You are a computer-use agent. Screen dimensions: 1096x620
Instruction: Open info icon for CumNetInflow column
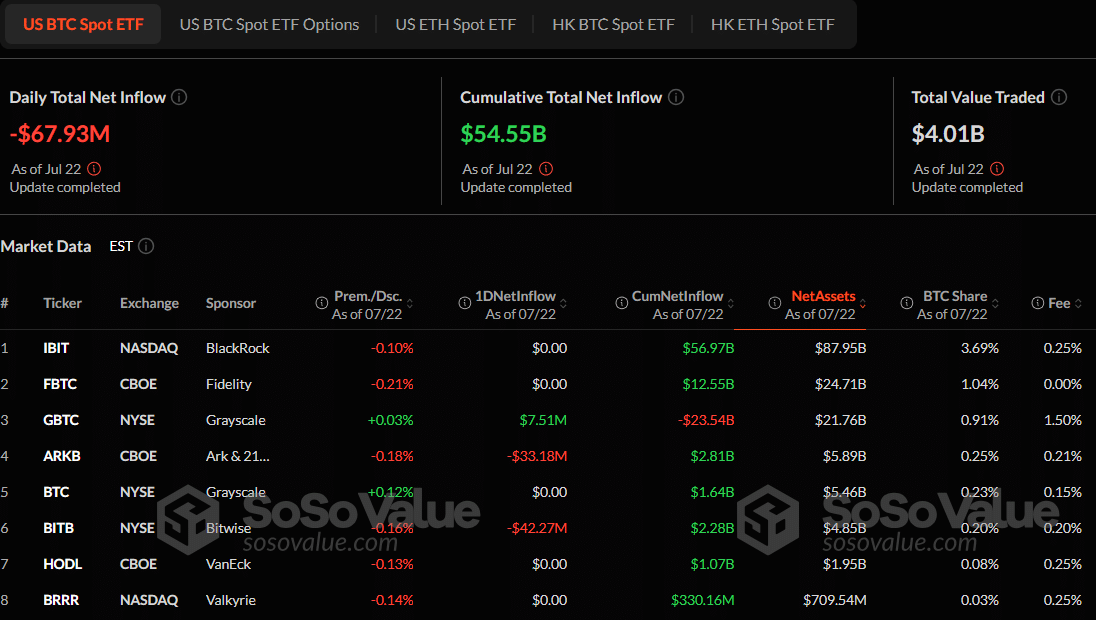(621, 303)
